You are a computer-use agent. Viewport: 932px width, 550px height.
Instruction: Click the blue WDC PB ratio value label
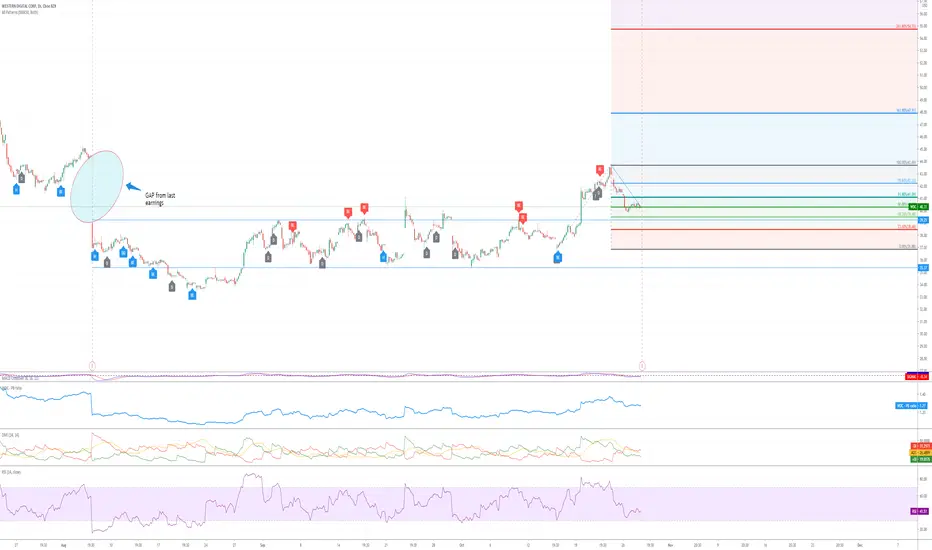pyautogui.click(x=912, y=406)
